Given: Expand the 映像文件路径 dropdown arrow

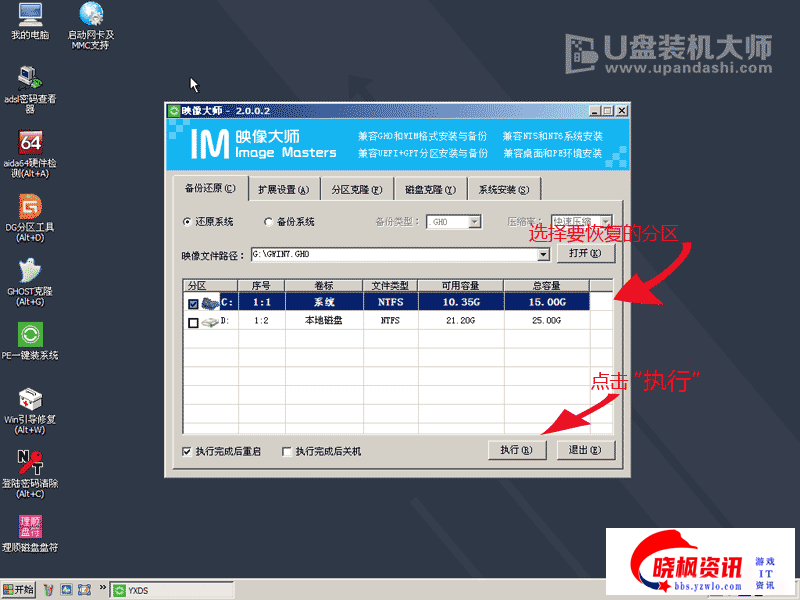Looking at the screenshot, I should click(x=544, y=255).
